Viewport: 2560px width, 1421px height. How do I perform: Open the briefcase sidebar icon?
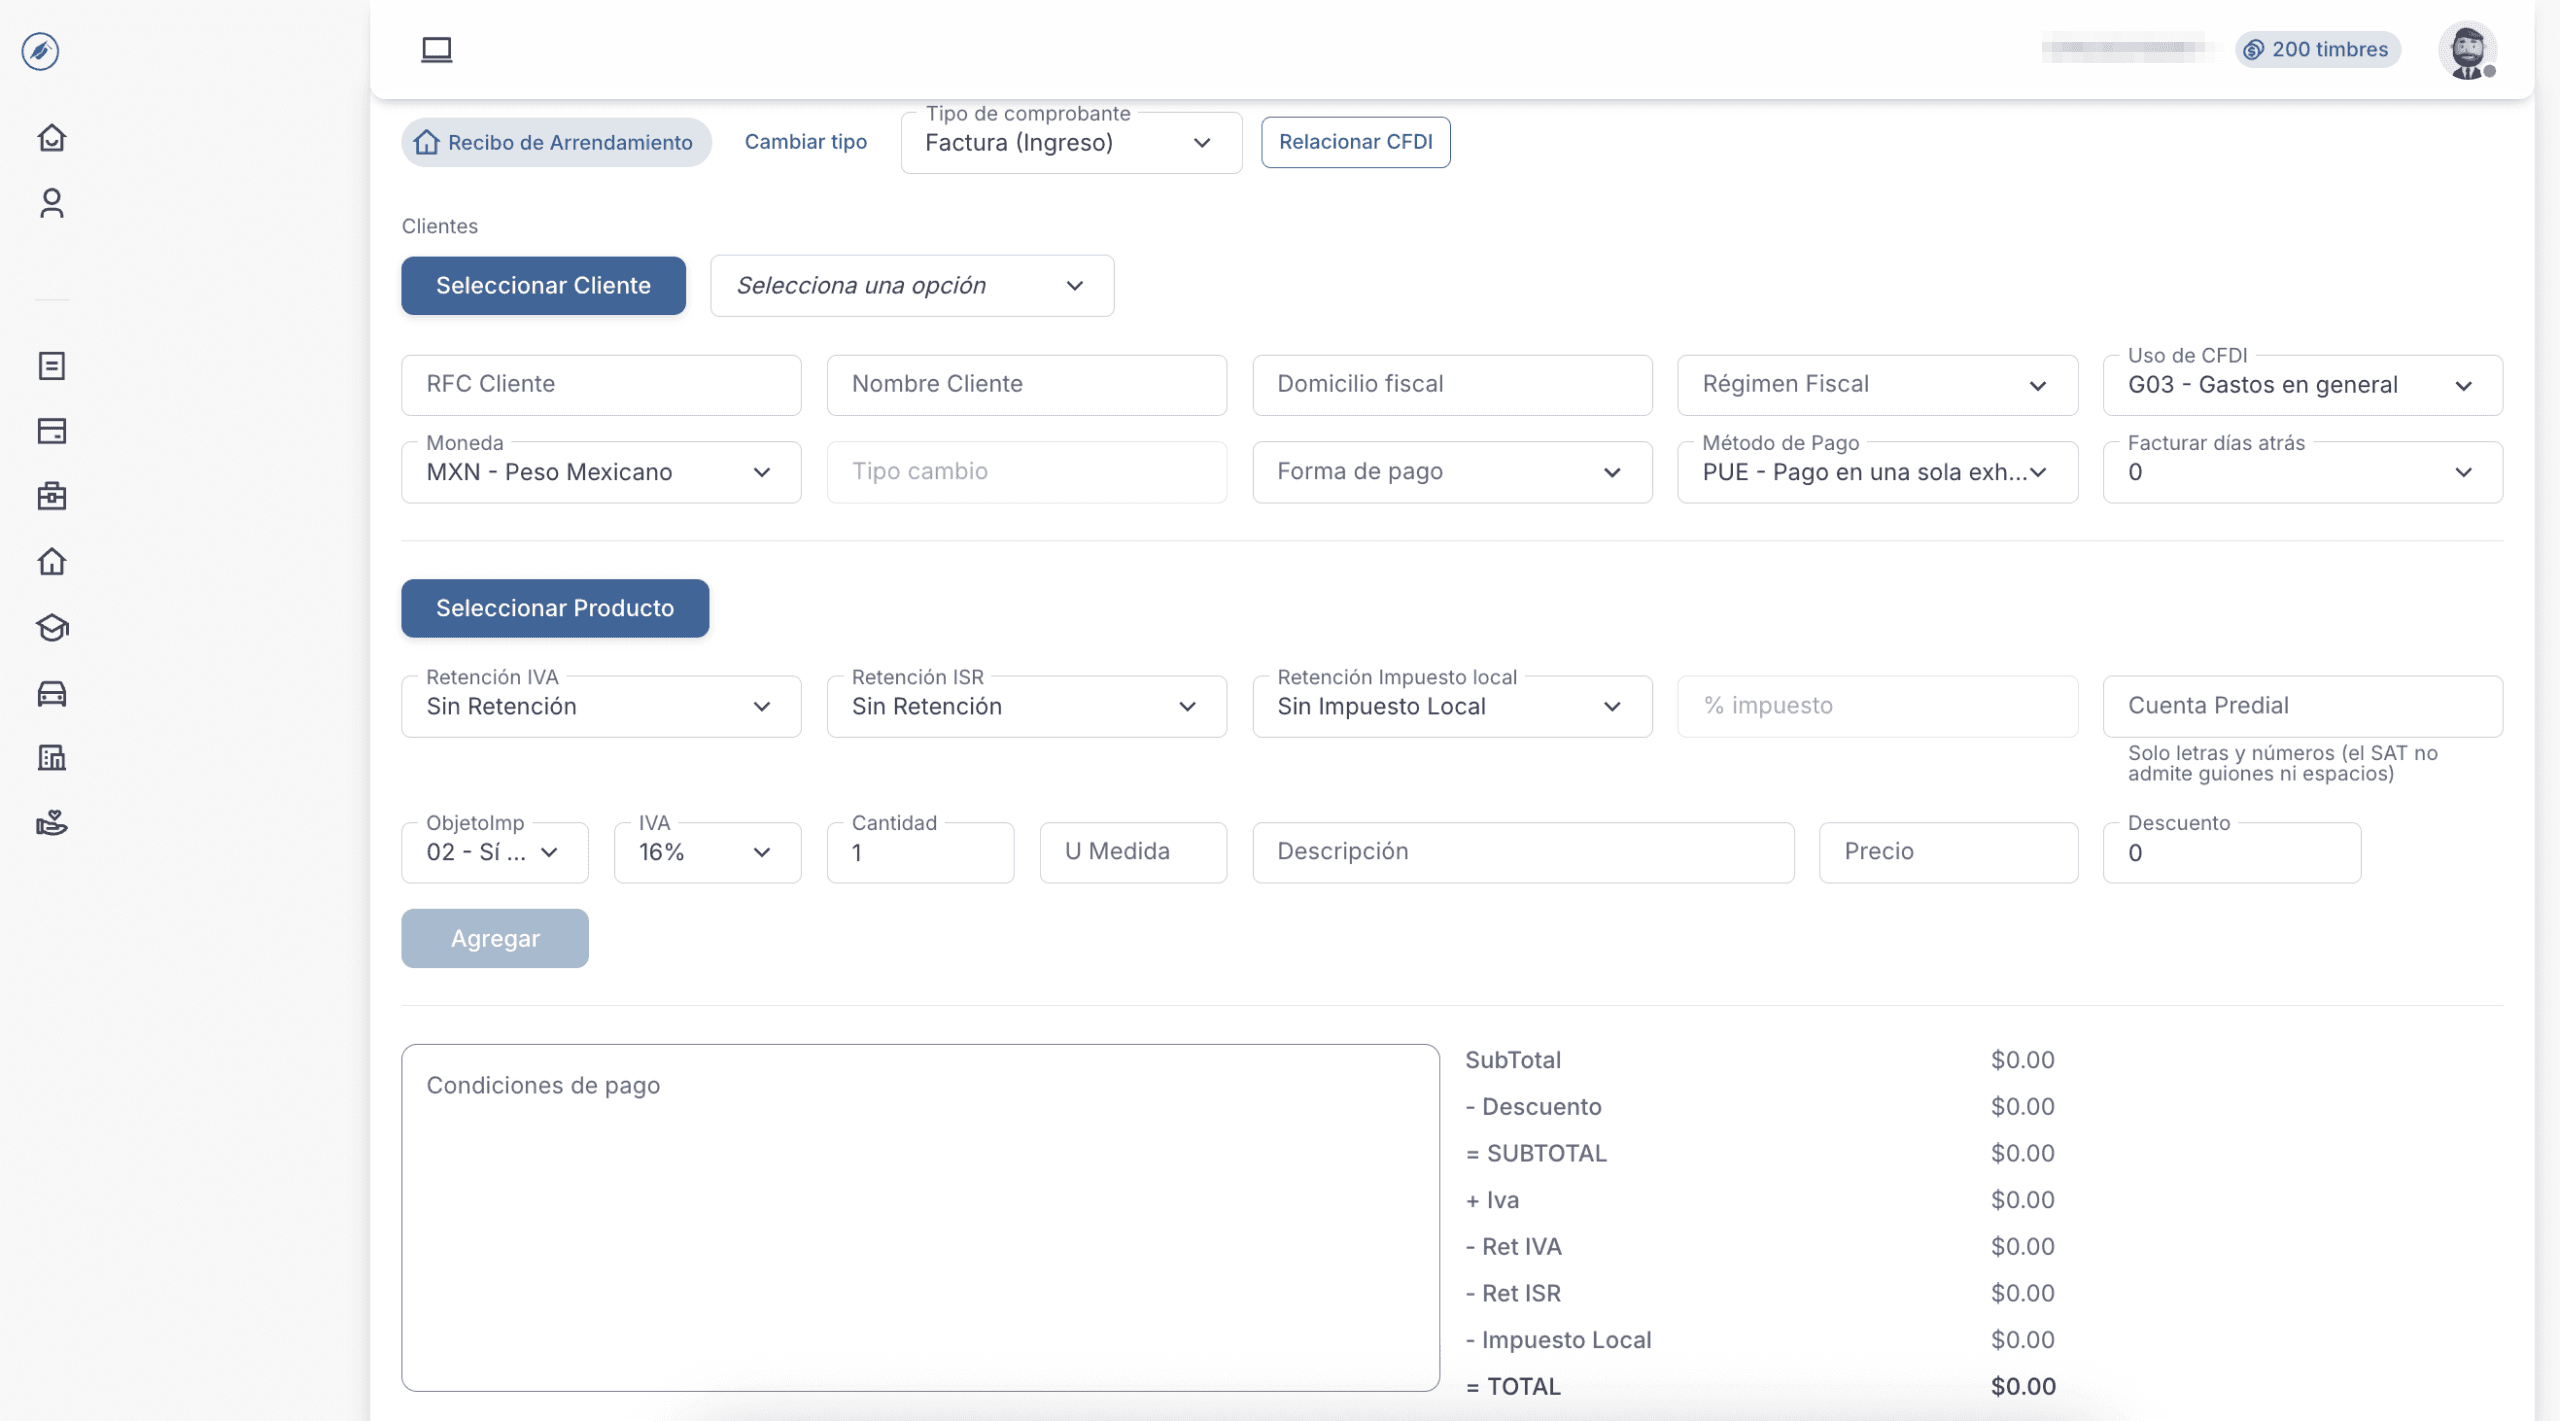click(52, 496)
